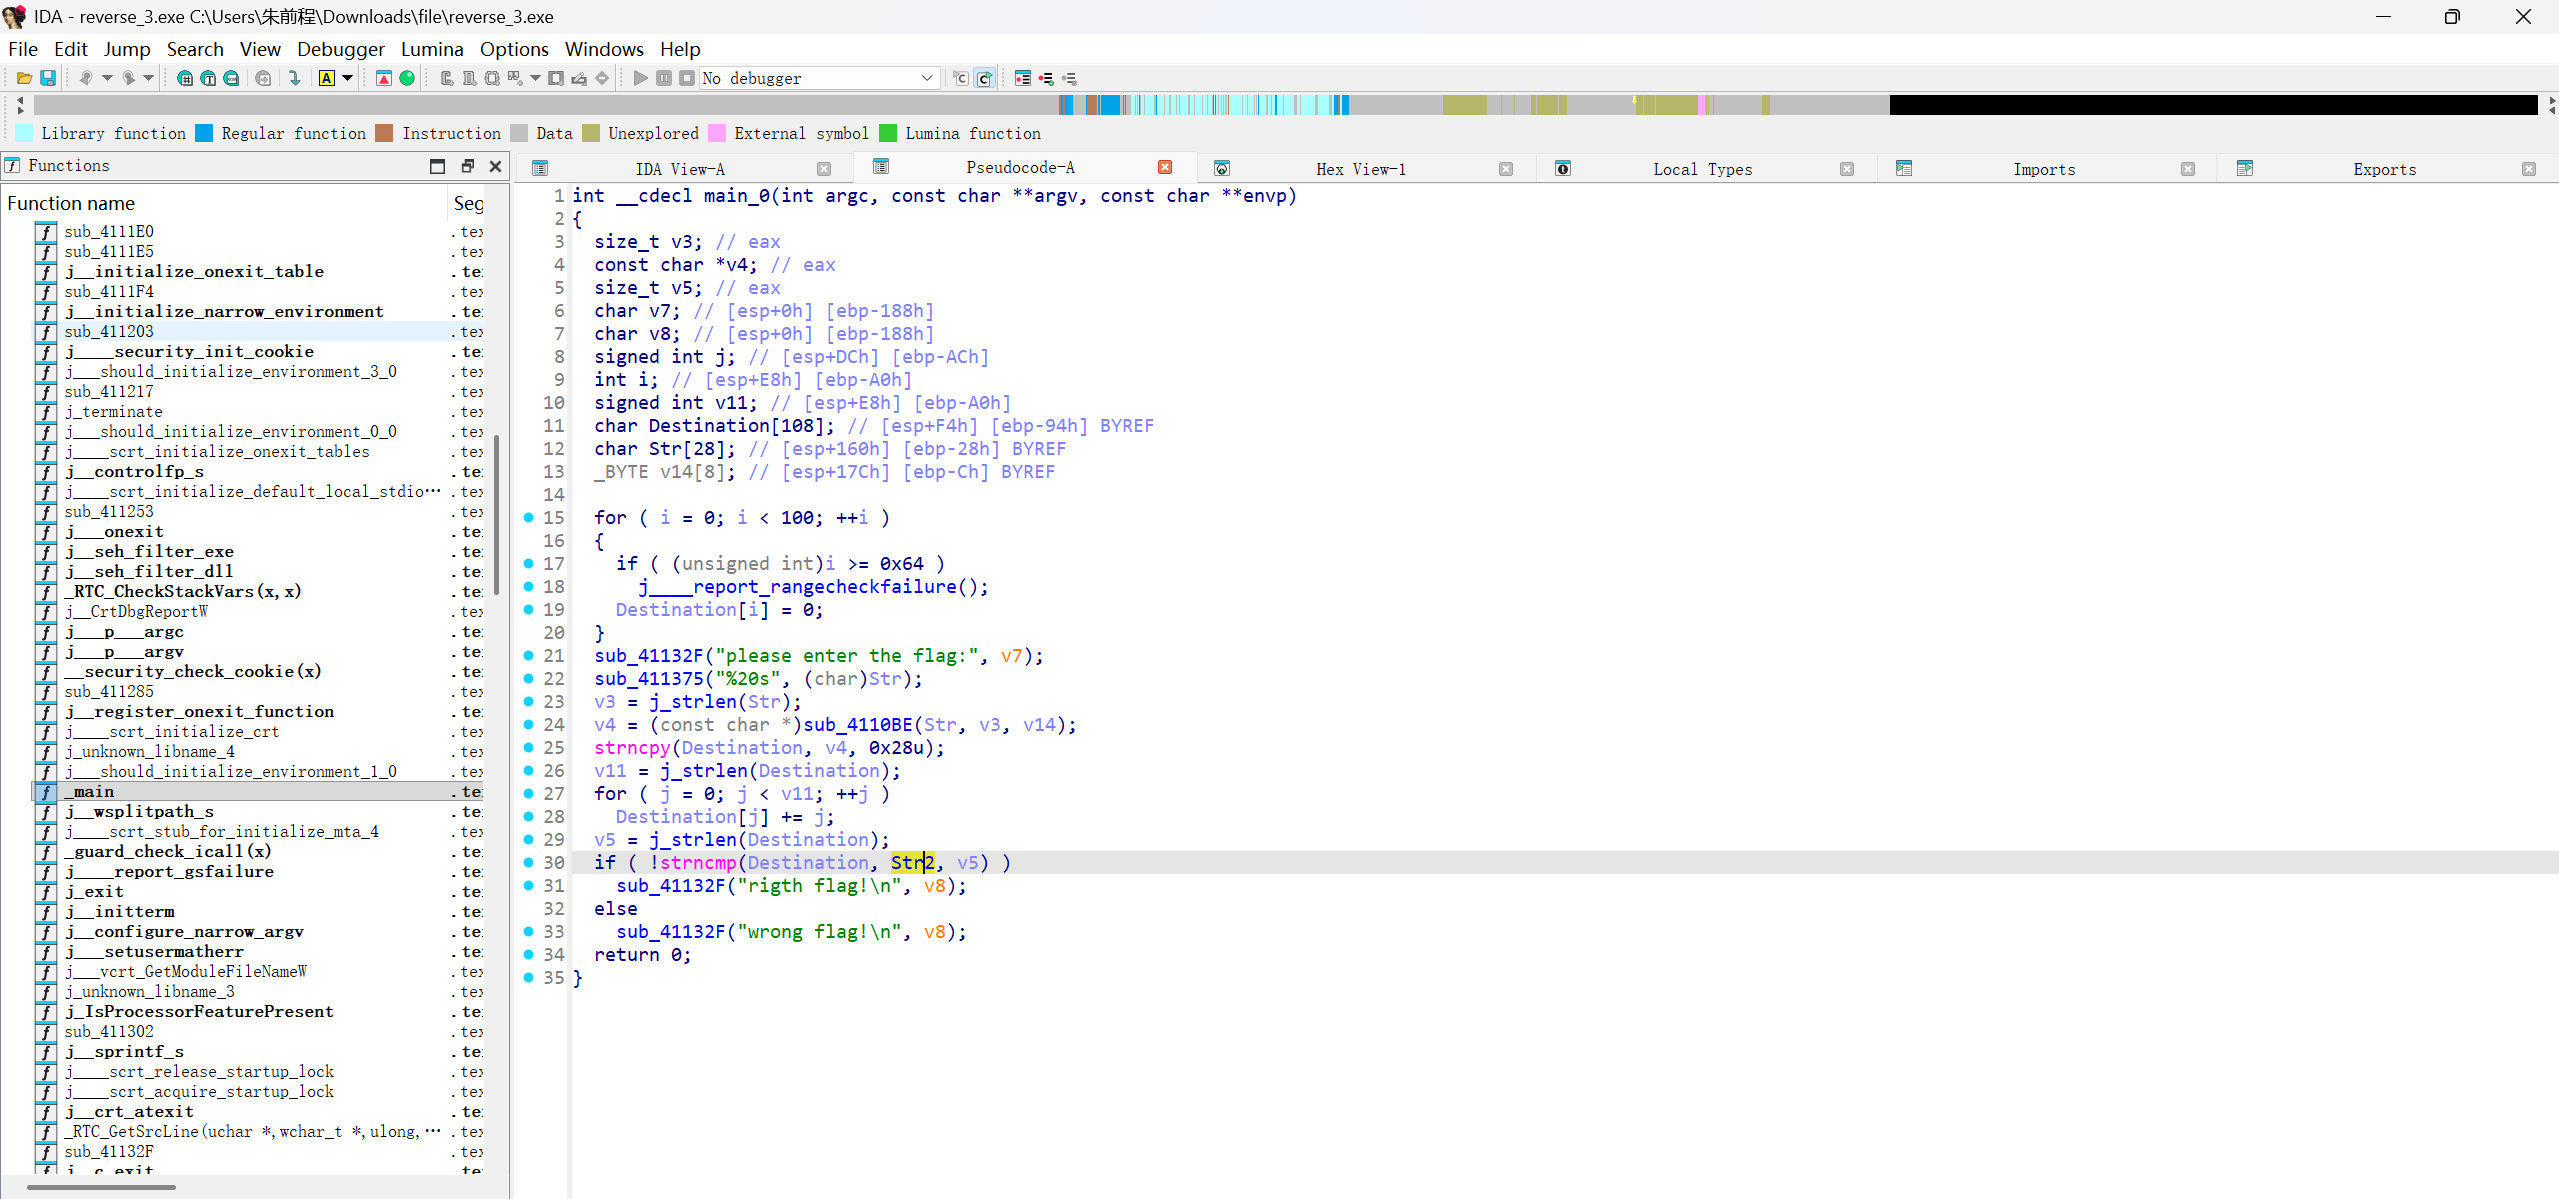Switch to the Hex View-1 tab
This screenshot has width=2559, height=1199.
point(1360,169)
